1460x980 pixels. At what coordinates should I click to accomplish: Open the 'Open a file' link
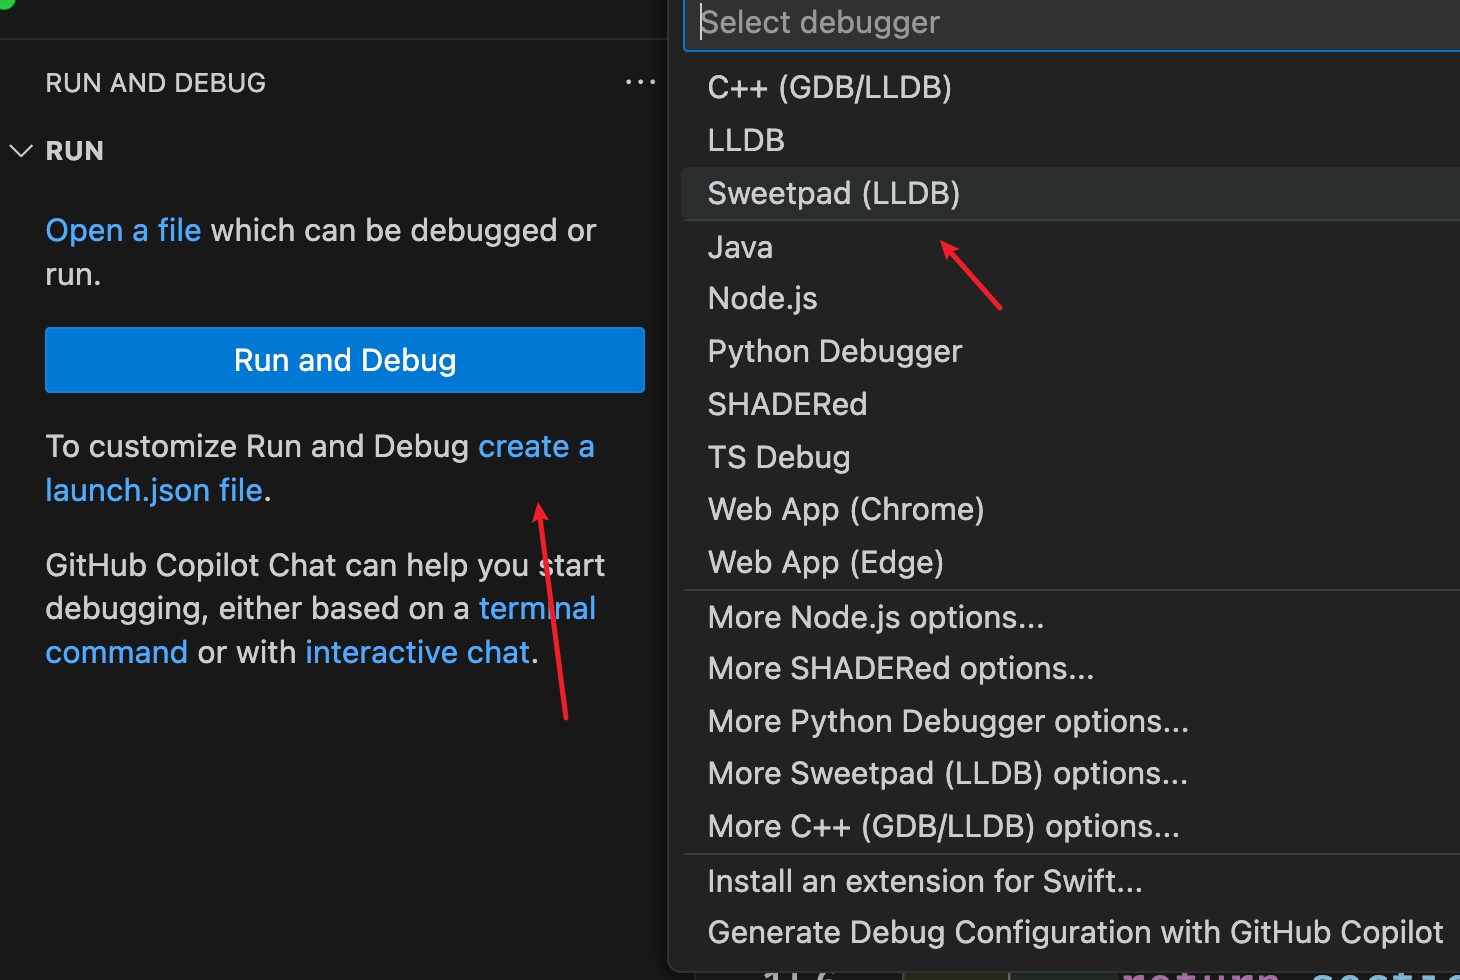pyautogui.click(x=123, y=231)
